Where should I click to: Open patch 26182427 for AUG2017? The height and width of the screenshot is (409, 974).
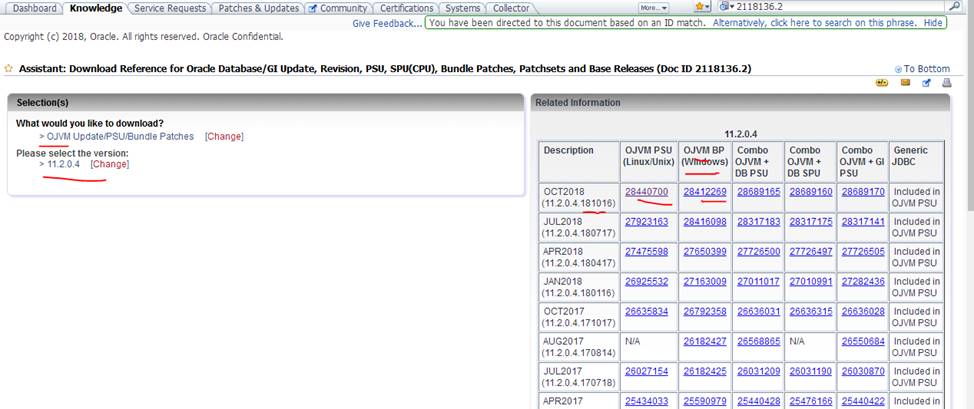click(x=705, y=341)
